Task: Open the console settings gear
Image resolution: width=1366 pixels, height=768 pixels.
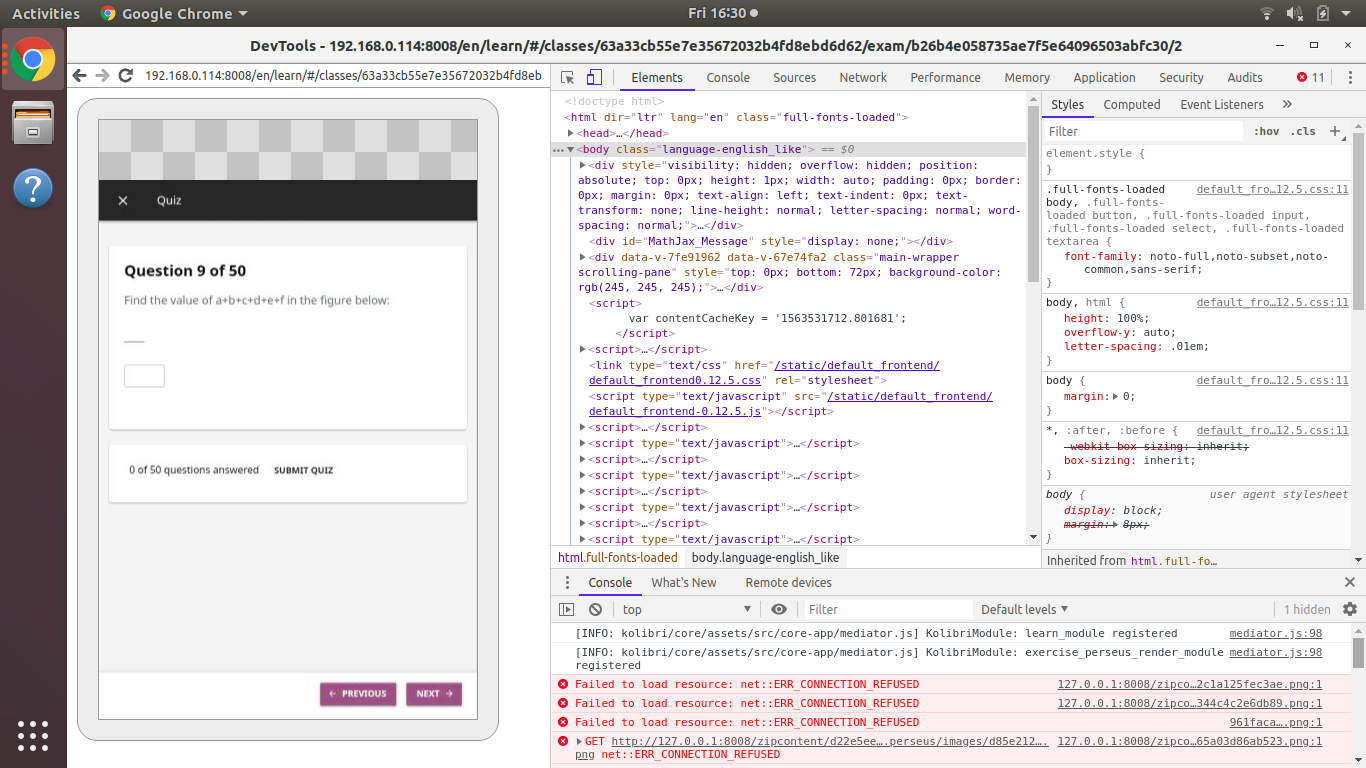Action: click(1348, 609)
